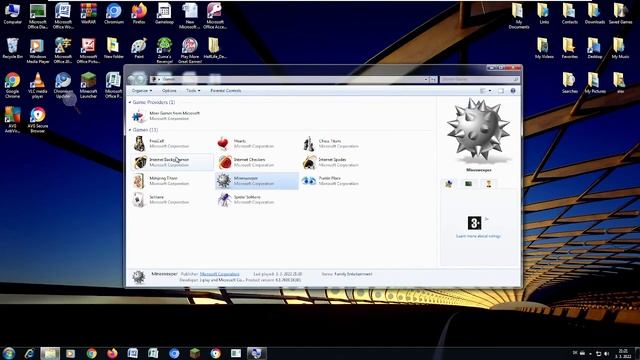Screen dimensions: 640x360
Task: Switch to statistics trophy tab in preview pane
Action: (x=489, y=184)
